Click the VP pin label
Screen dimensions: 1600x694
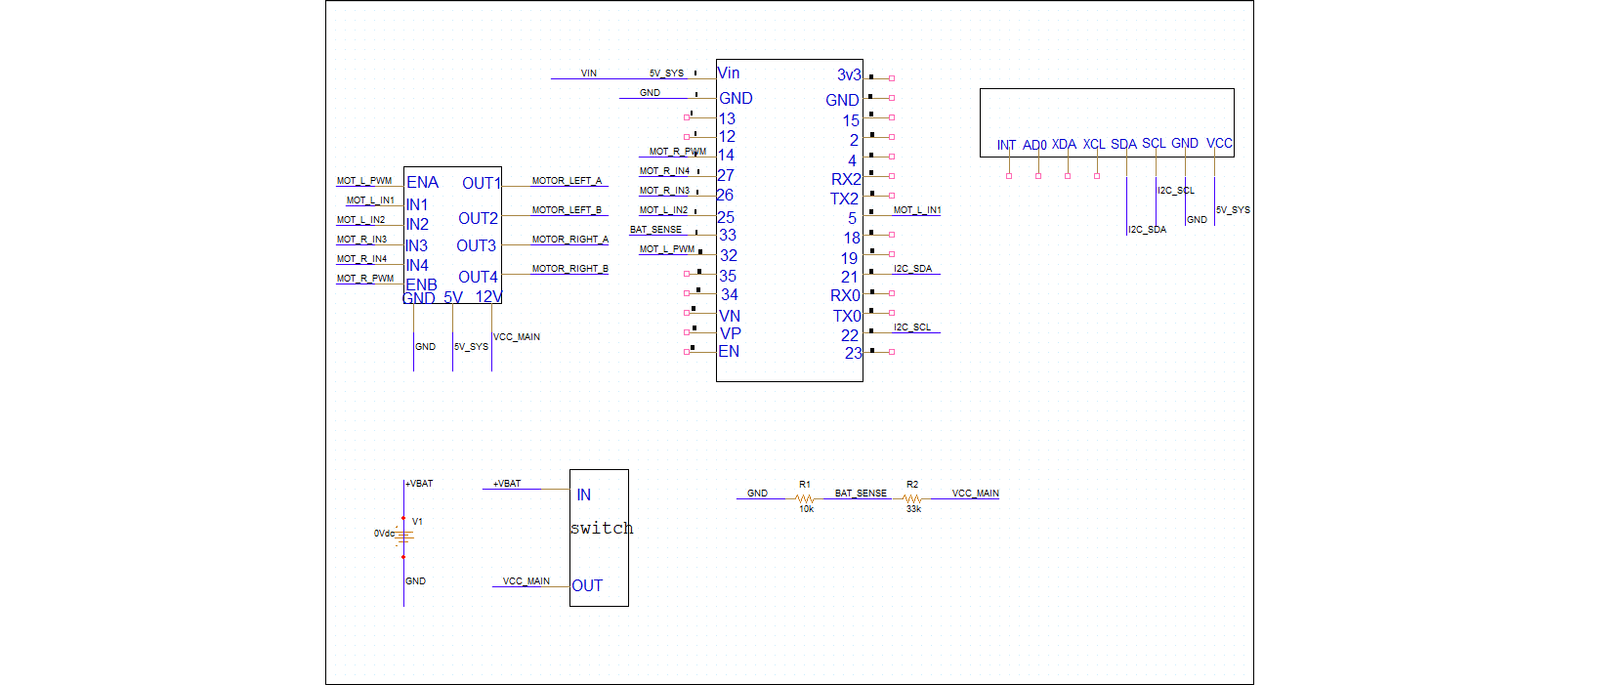pyautogui.click(x=730, y=334)
